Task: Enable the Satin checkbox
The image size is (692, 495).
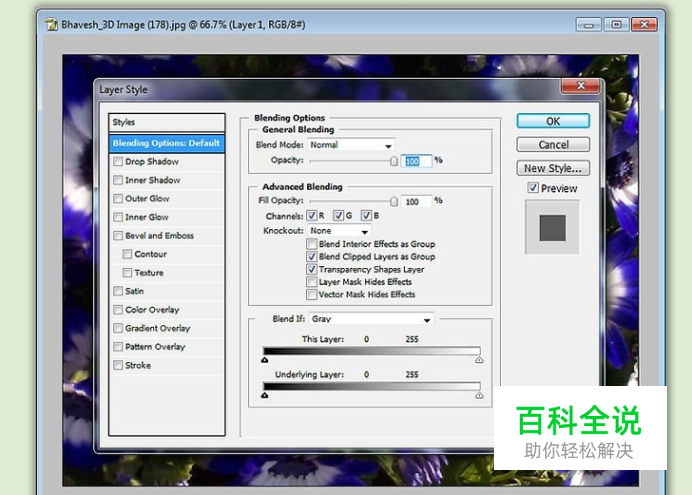Action: pyautogui.click(x=118, y=291)
